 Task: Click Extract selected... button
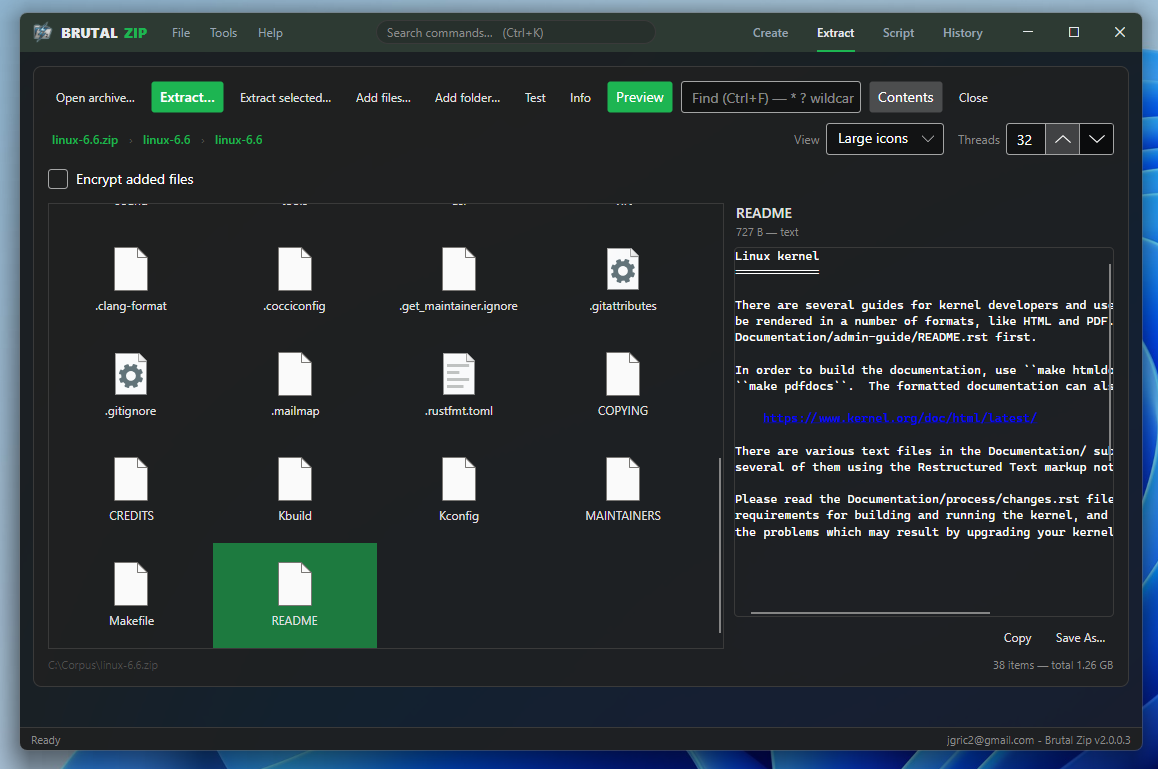[285, 98]
